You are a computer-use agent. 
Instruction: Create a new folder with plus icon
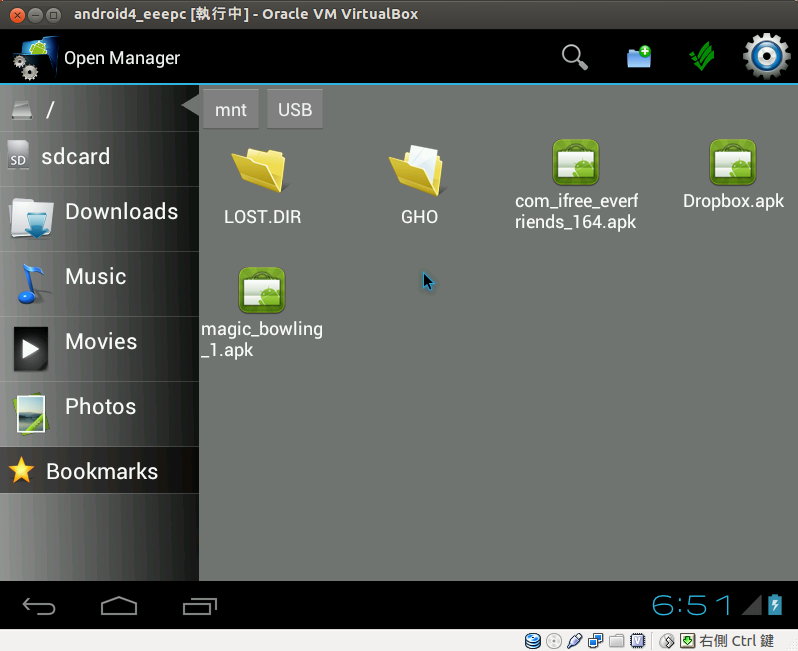pos(639,57)
